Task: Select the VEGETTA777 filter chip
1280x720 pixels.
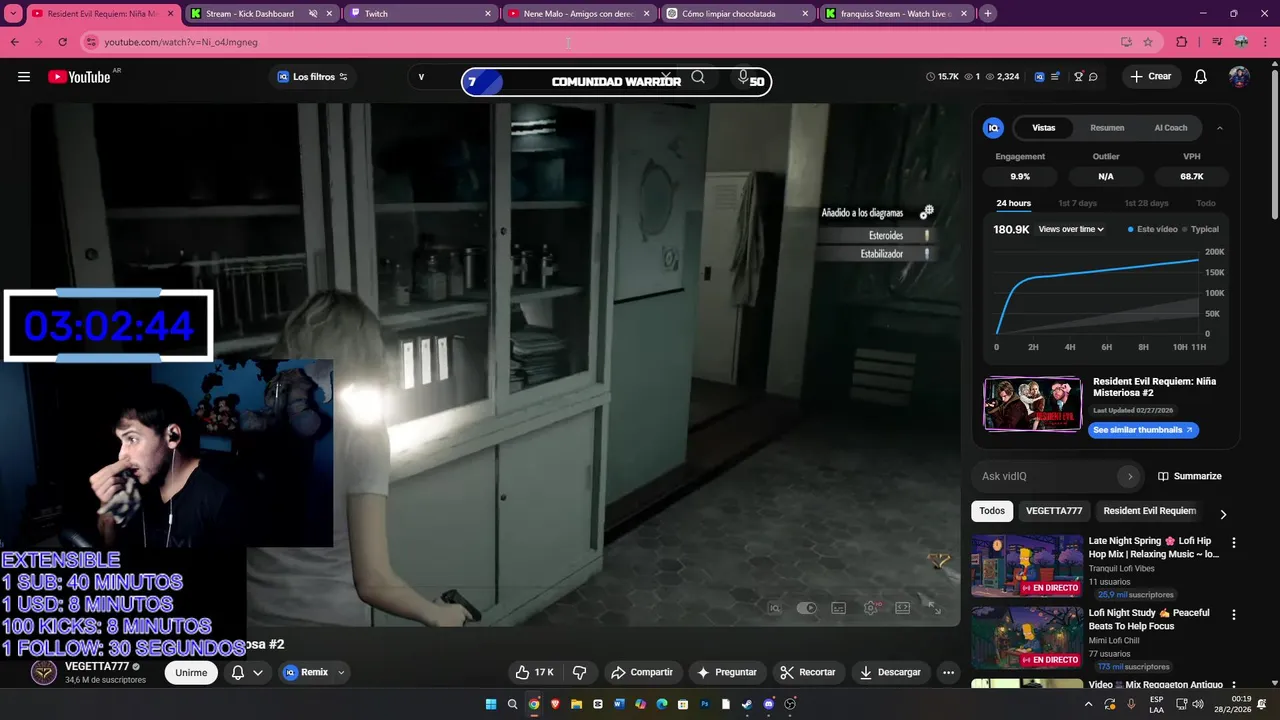Action: pyautogui.click(x=1054, y=511)
